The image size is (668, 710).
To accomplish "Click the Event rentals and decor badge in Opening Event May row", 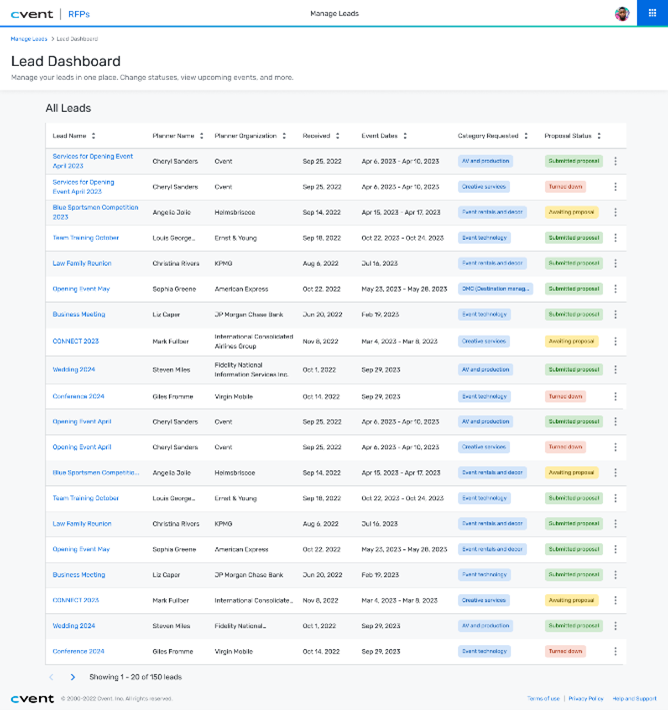I will [x=492, y=549].
